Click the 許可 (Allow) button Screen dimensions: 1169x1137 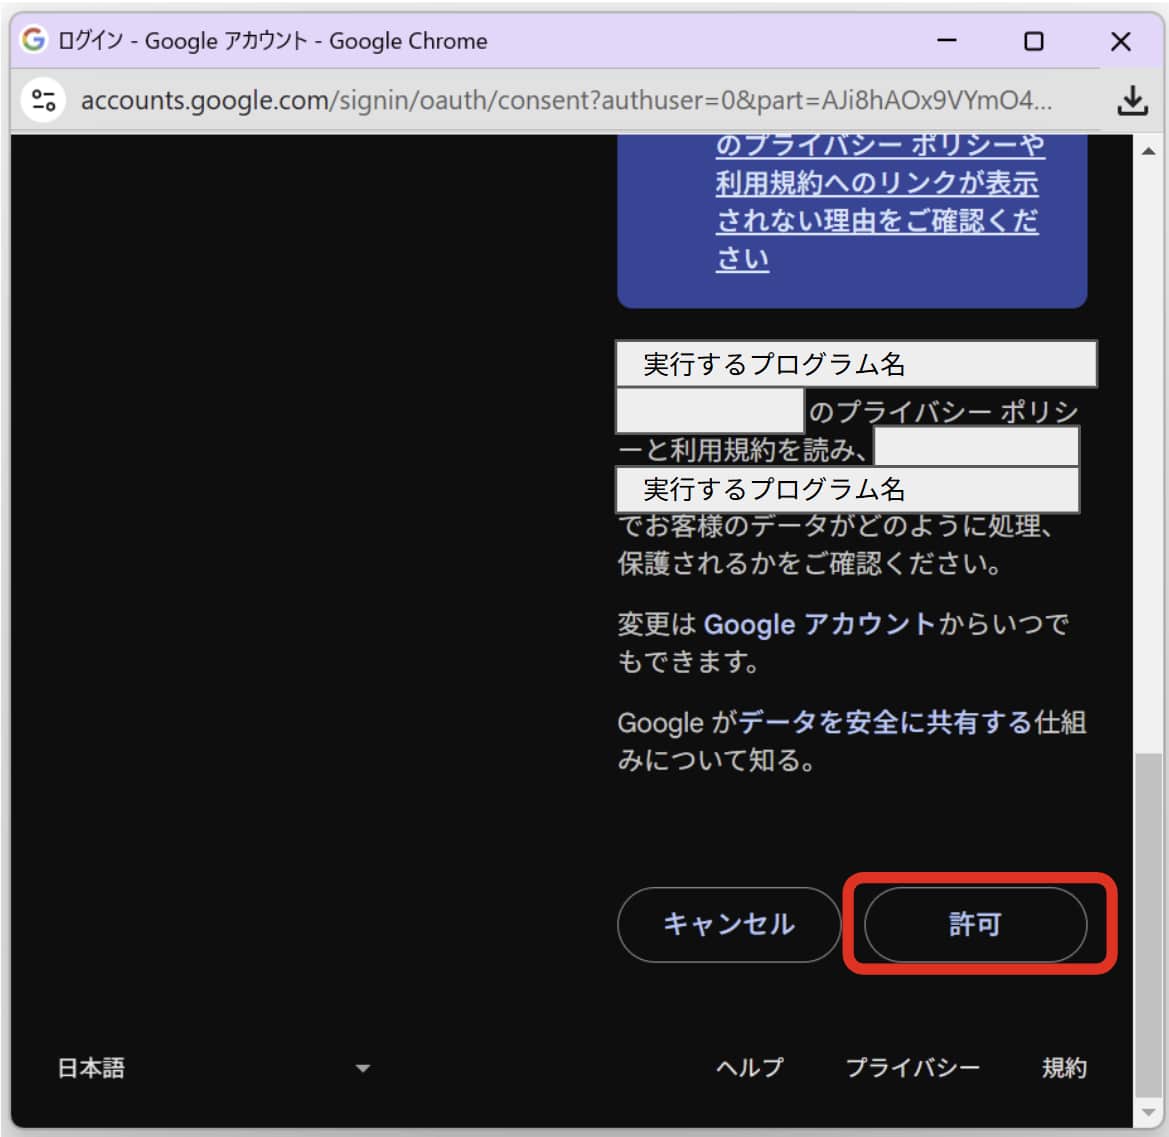pyautogui.click(x=975, y=924)
